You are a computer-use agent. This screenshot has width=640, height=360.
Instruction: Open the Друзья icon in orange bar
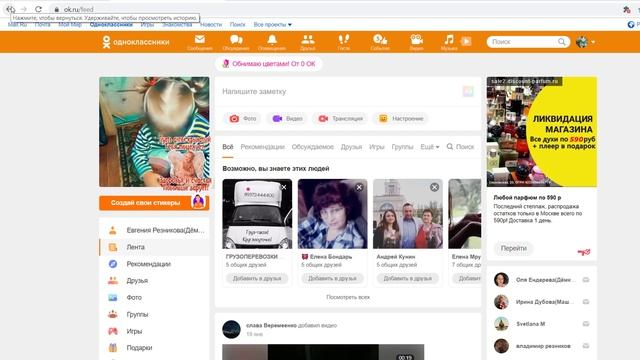pos(308,40)
